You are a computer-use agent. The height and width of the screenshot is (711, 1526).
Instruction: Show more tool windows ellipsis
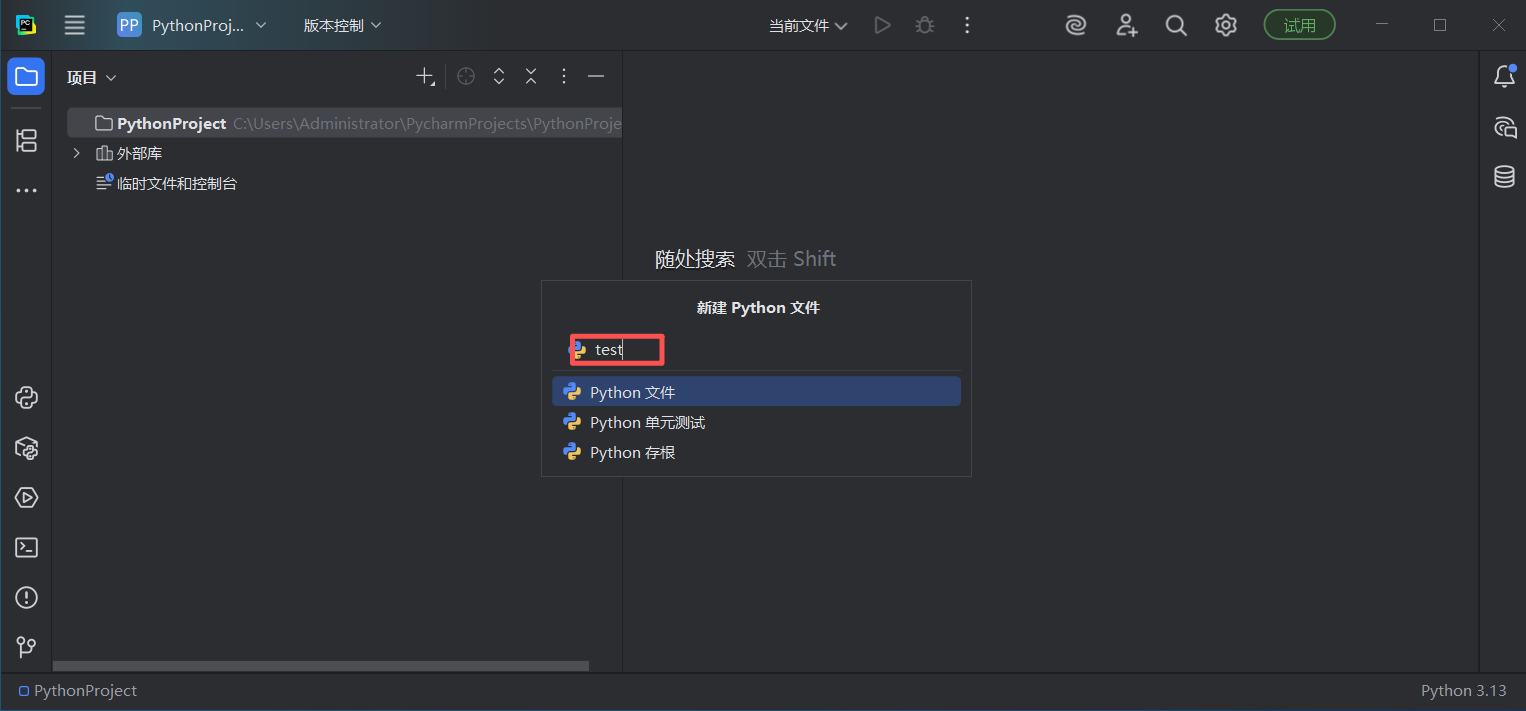point(26,190)
